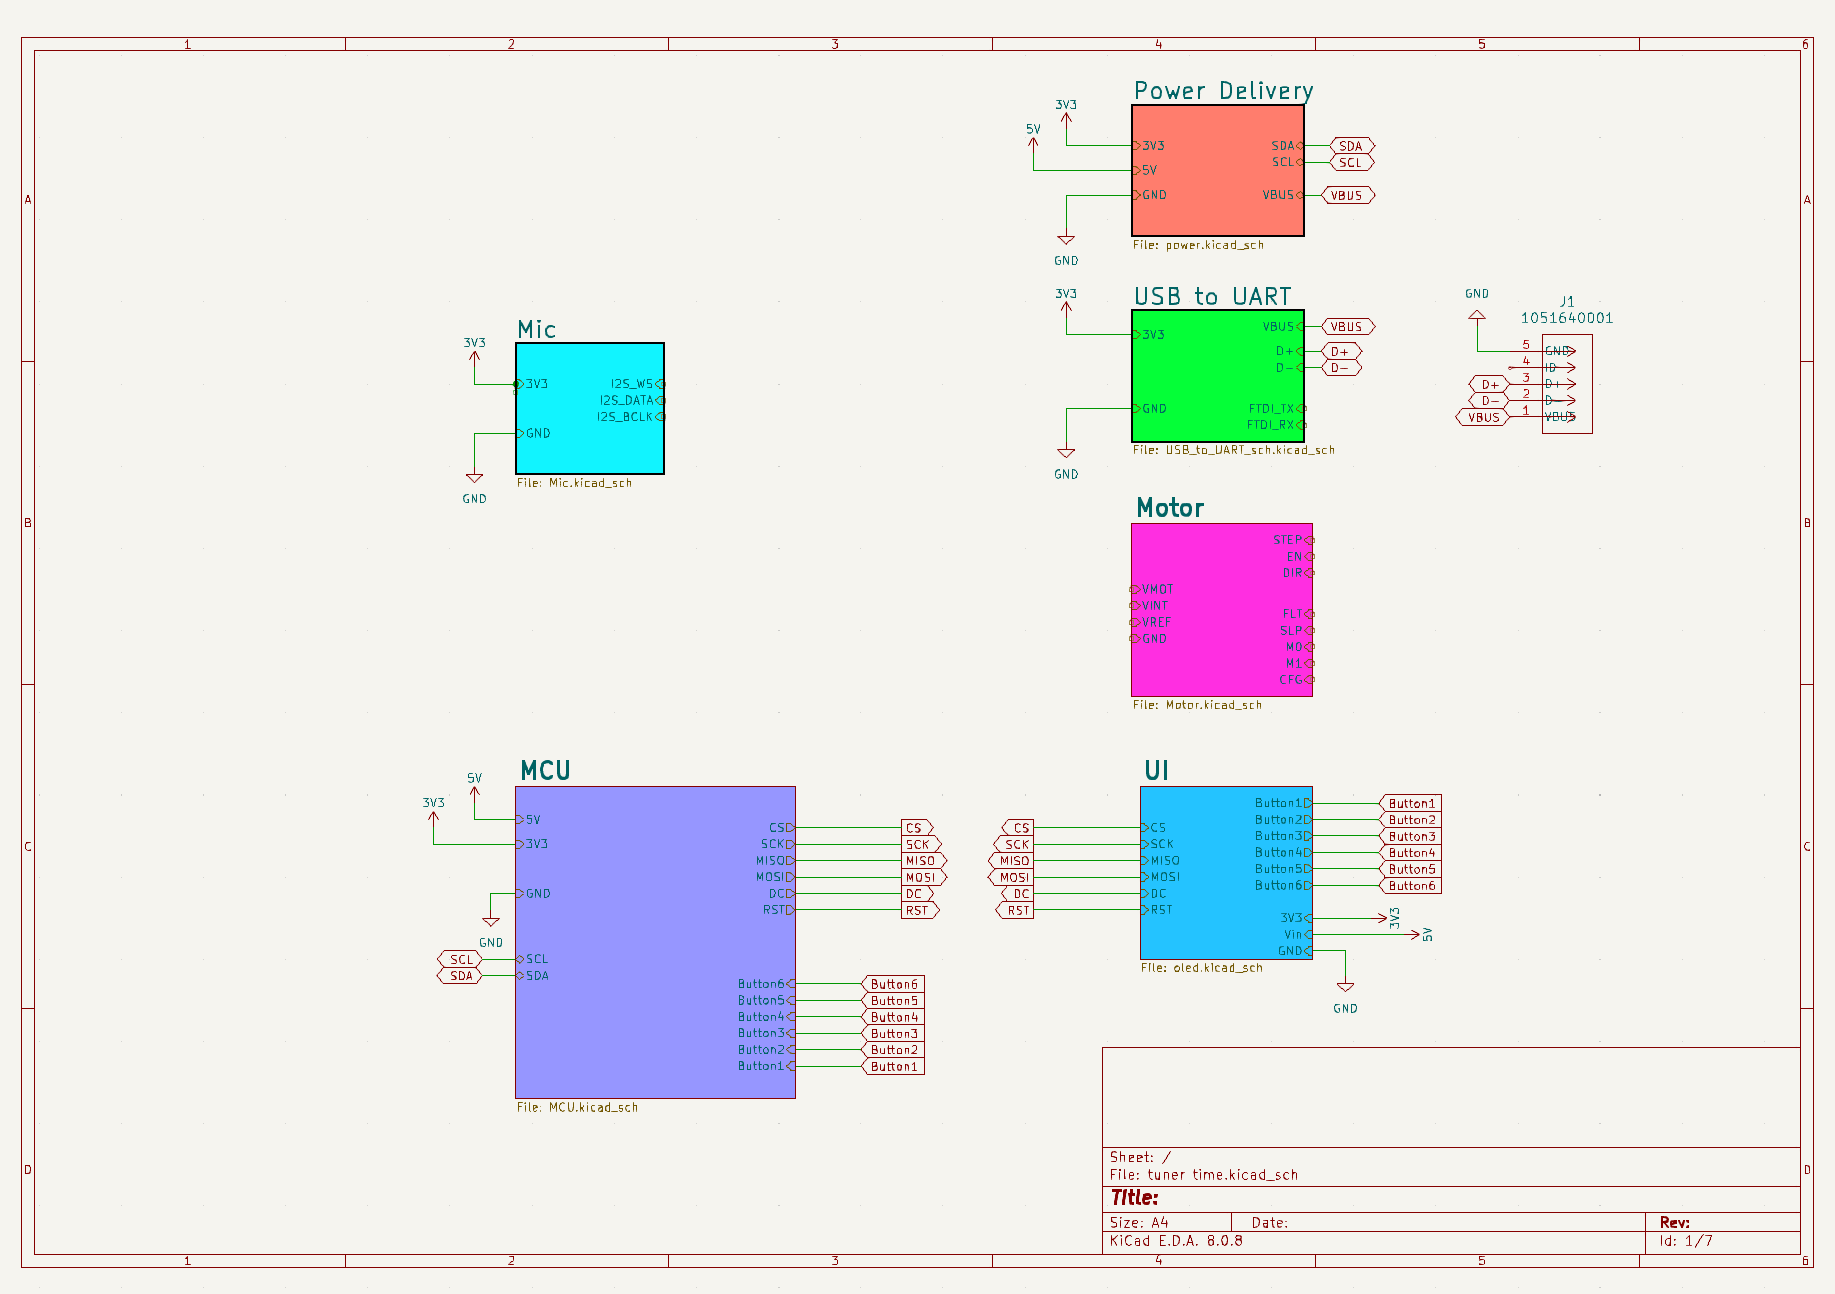Select the KiCad E.D.A. 8.0.8 text
Viewport: 1835px width, 1294px height.
1175,1240
